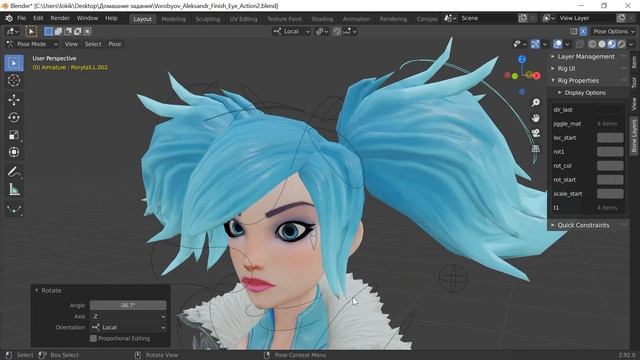Choose the Measure tool

(14, 189)
